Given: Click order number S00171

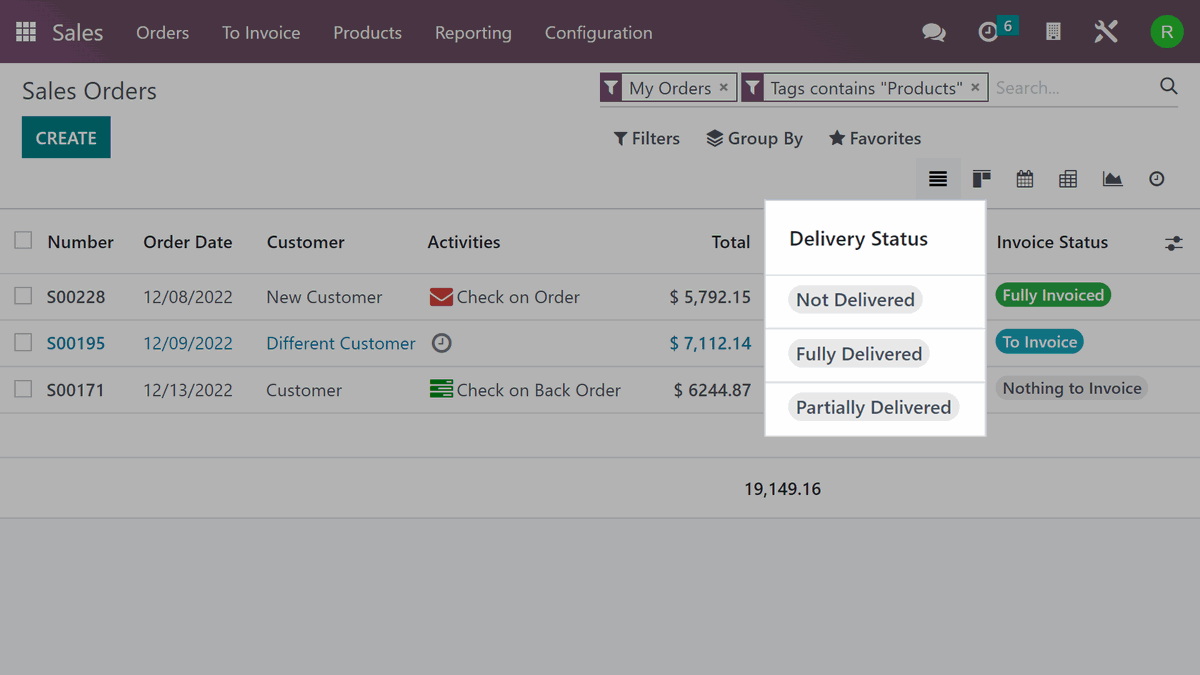Looking at the screenshot, I should (x=76, y=390).
